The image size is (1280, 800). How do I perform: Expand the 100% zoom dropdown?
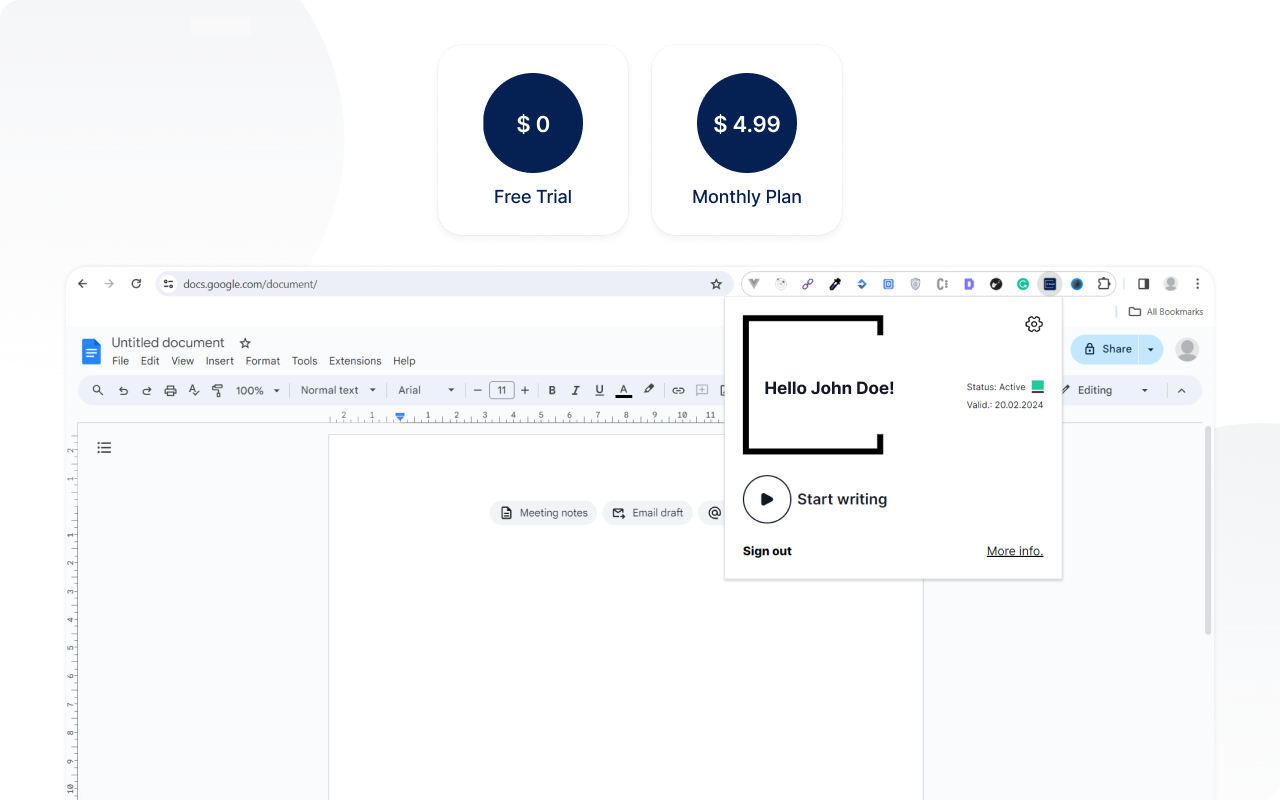tap(258, 390)
